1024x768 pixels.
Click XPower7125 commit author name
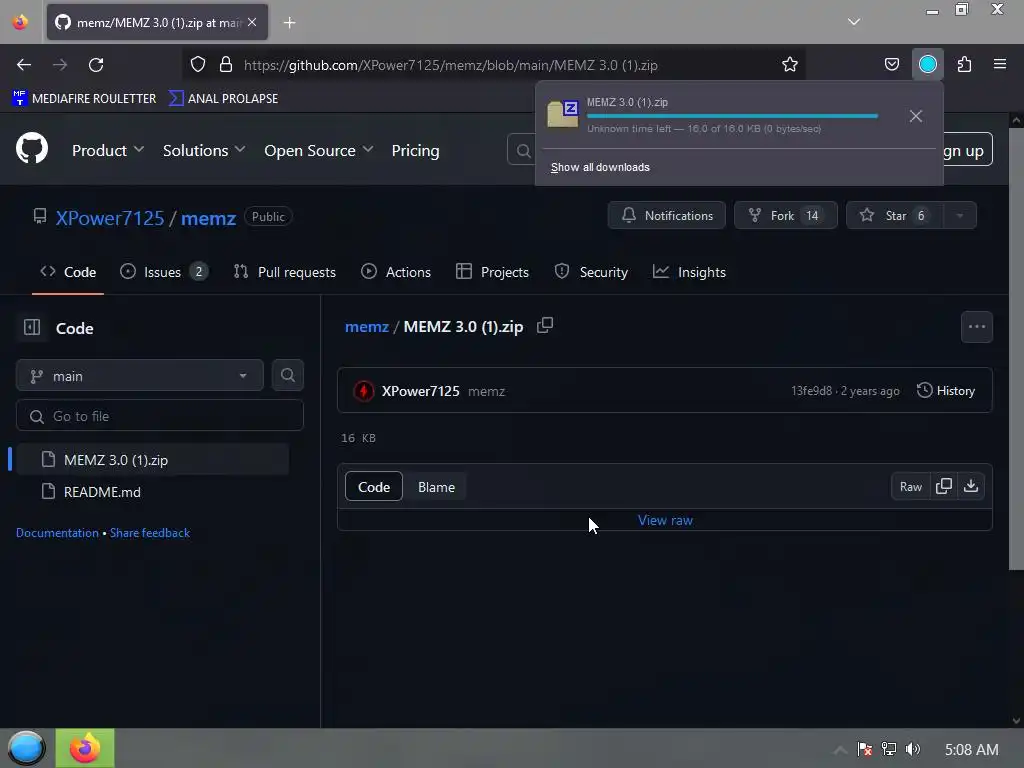421,391
